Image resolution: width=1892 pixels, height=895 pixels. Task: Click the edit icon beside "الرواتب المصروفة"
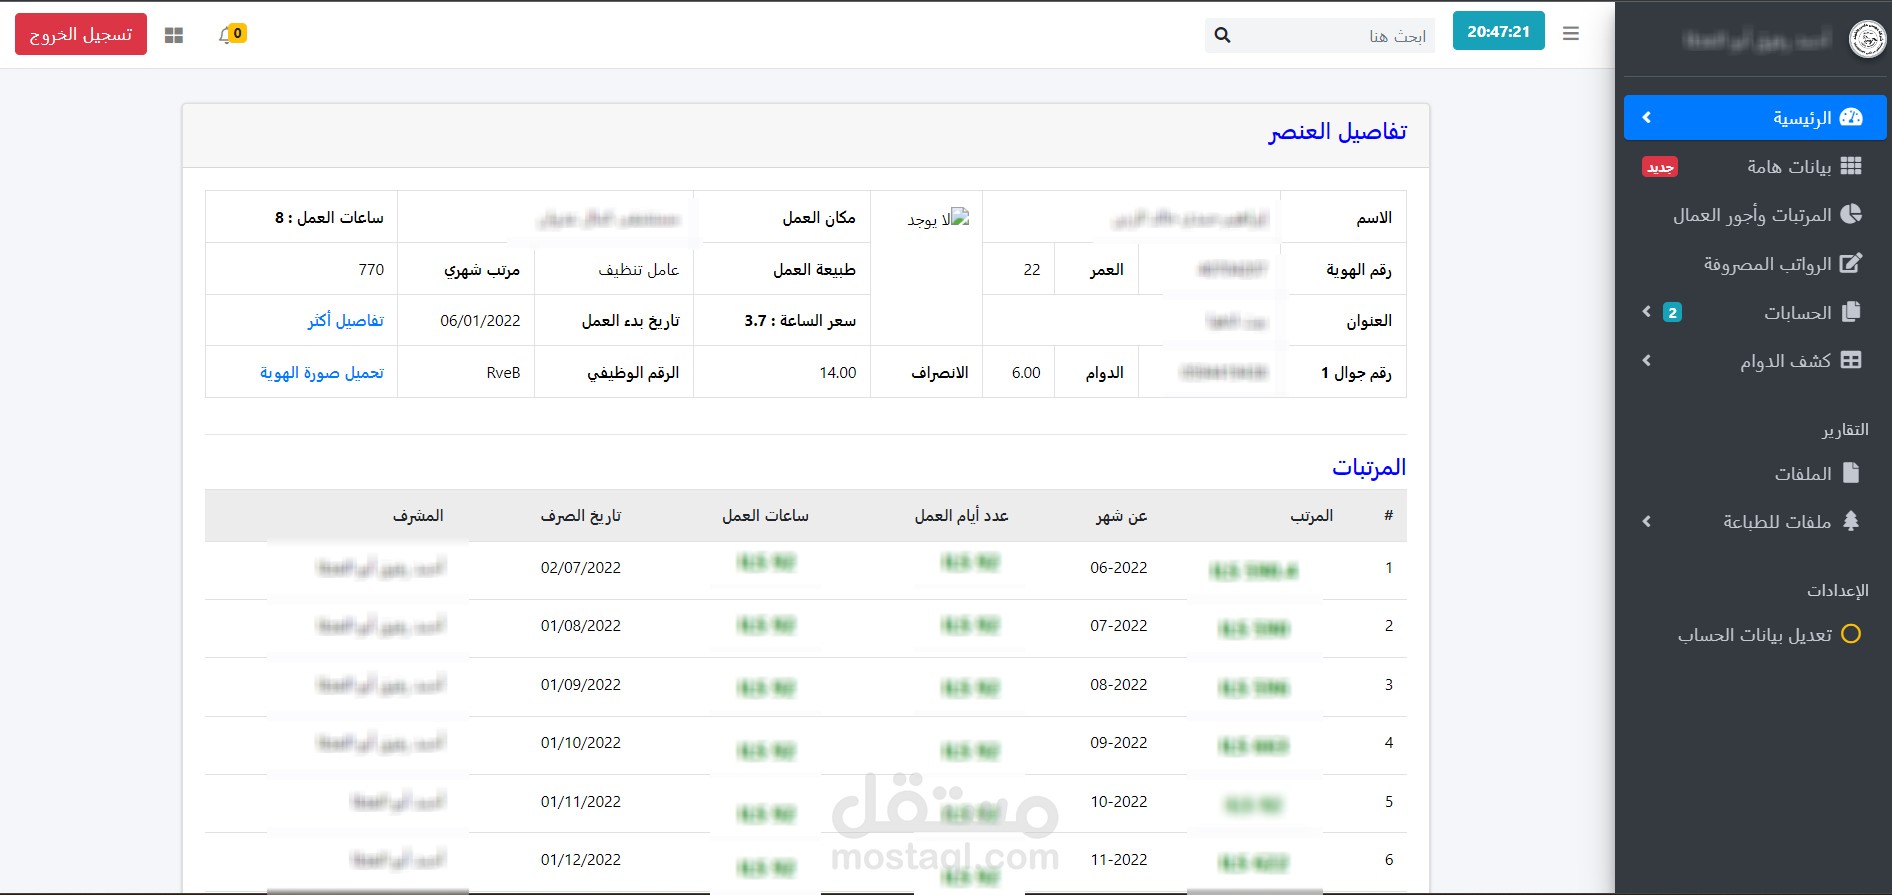click(1851, 263)
